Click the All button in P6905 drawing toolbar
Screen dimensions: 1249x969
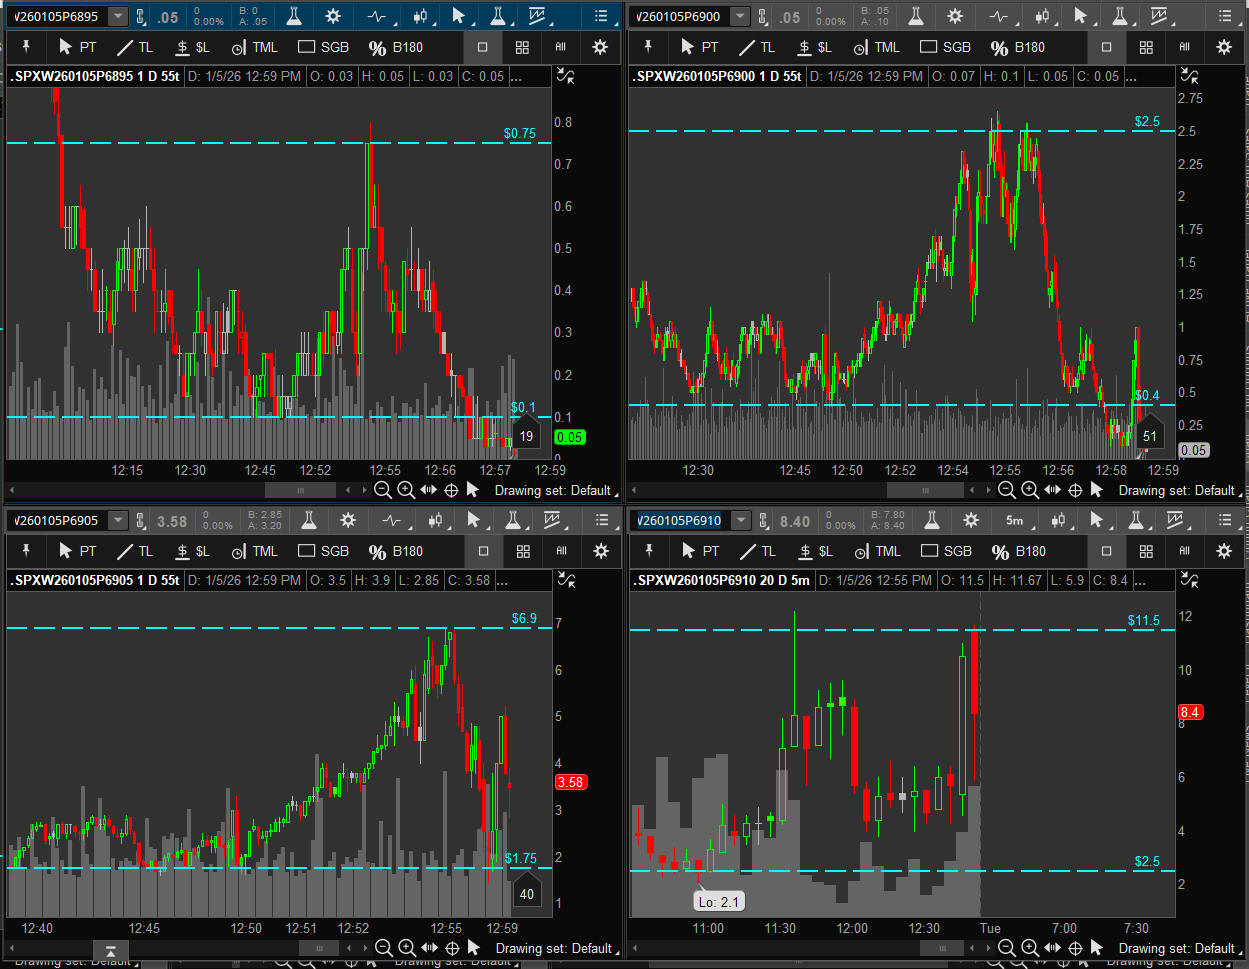coord(561,551)
